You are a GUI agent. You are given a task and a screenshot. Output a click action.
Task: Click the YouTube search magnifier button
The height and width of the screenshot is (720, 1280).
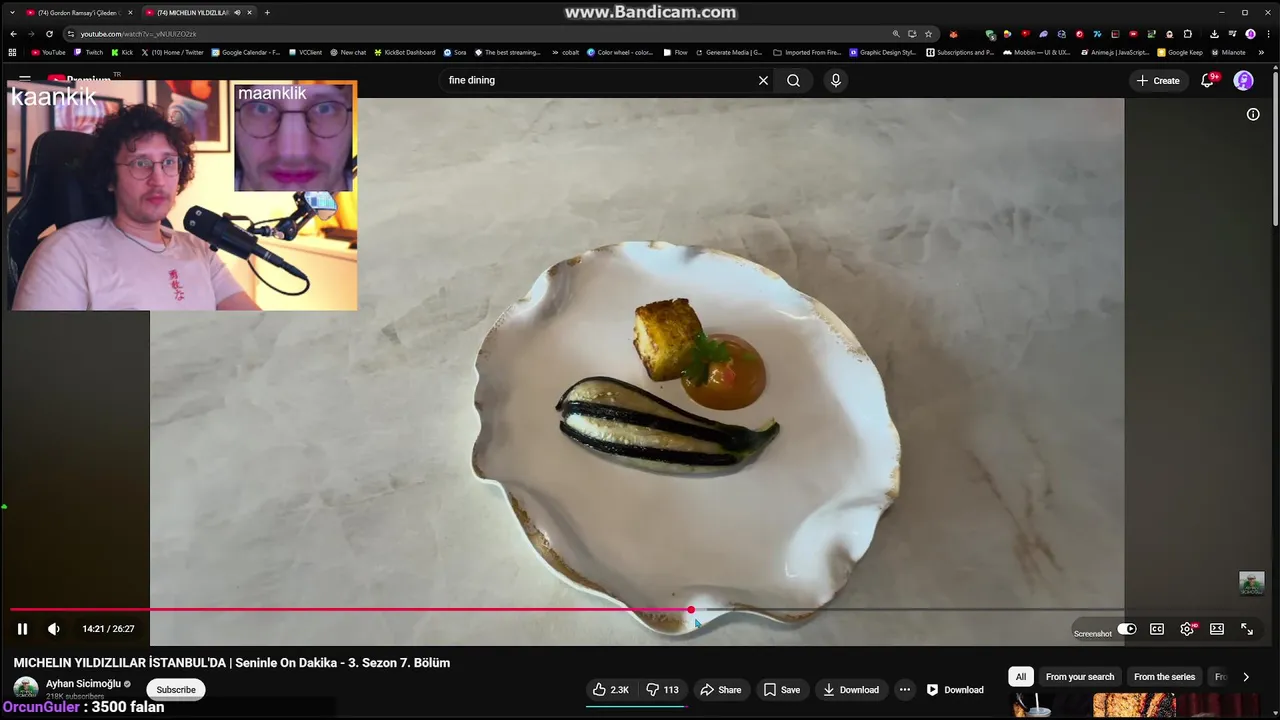coord(793,80)
